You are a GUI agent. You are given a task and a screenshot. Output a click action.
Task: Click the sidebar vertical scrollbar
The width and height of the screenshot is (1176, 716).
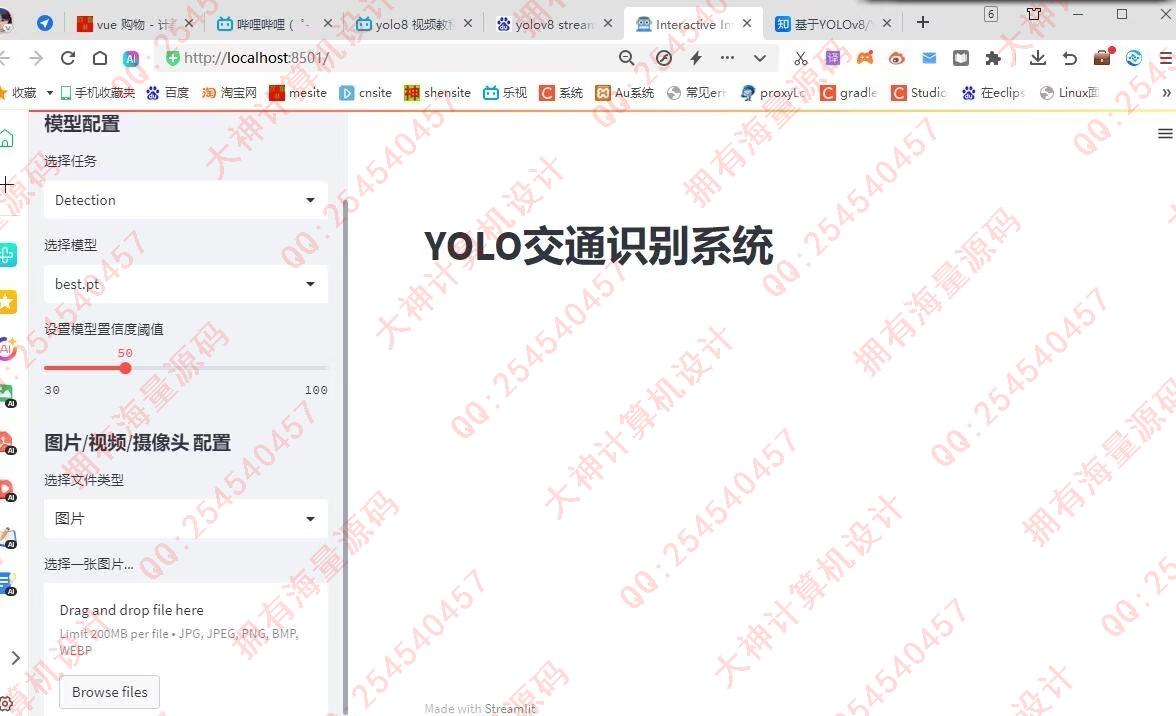(345, 456)
